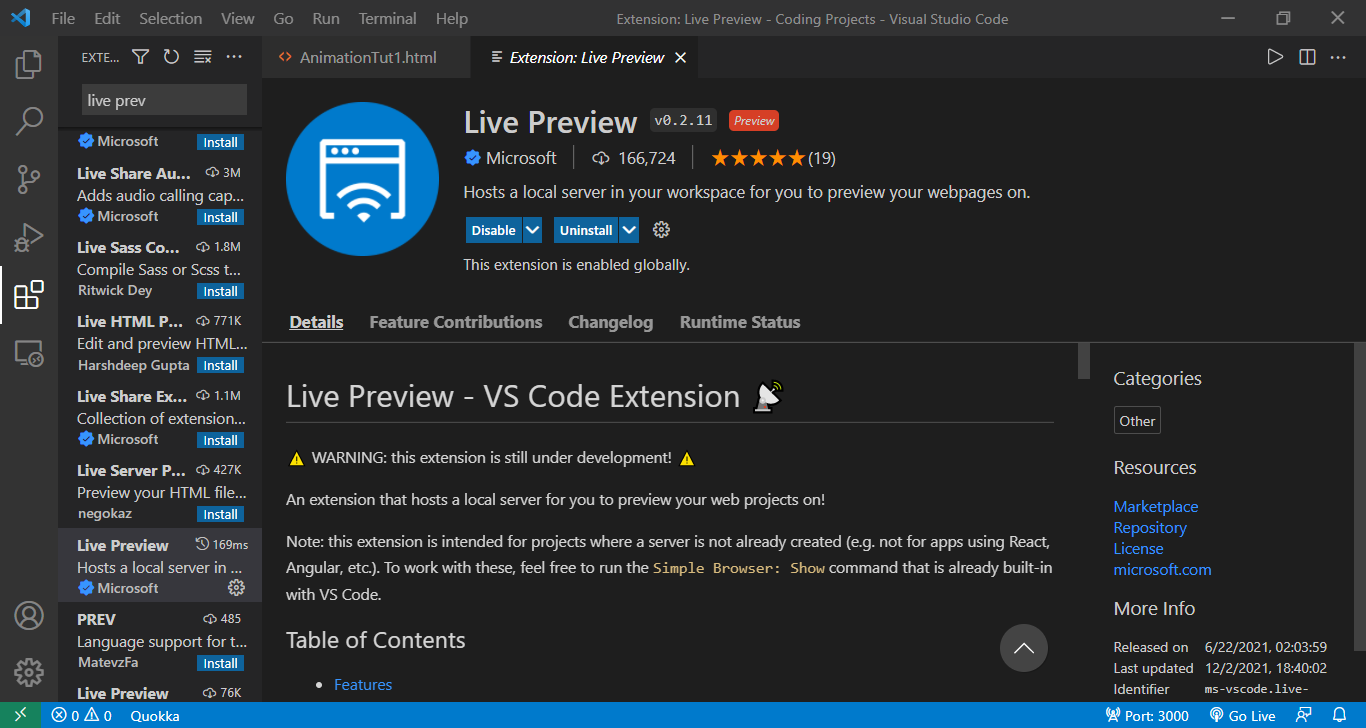Uninstall the Live Preview extension
The image size is (1366, 728).
click(x=586, y=230)
